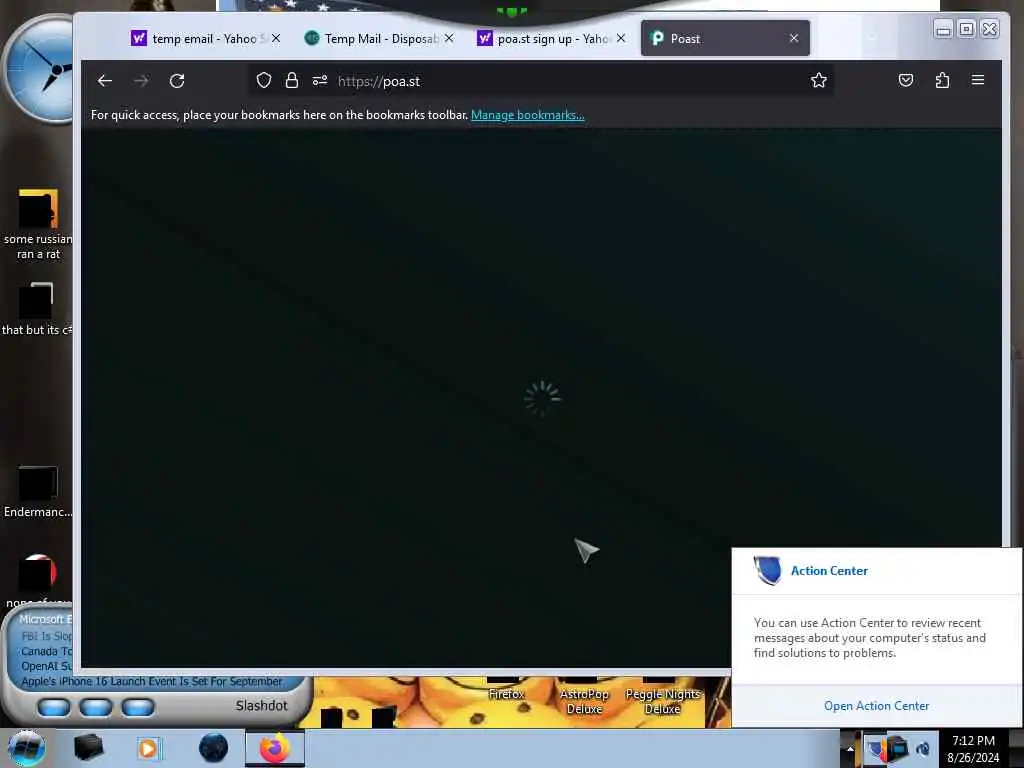The image size is (1024, 768).
Task: Open Windows Media Player from the taskbar
Action: pyautogui.click(x=148, y=748)
